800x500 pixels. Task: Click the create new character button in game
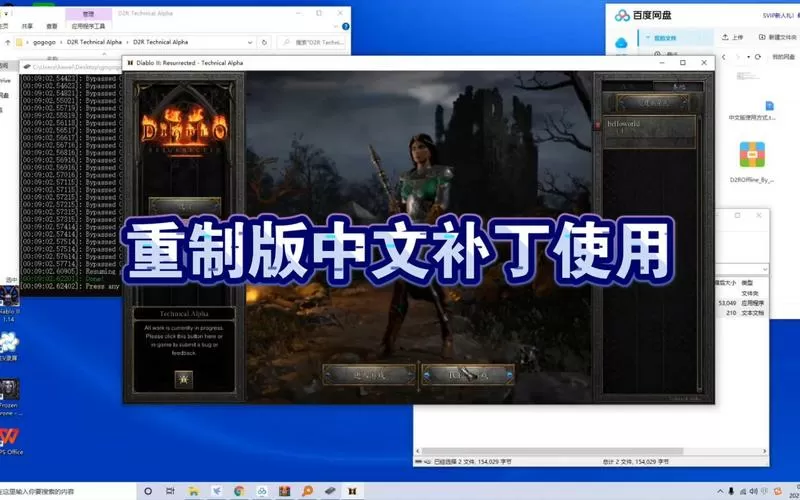[x=653, y=103]
